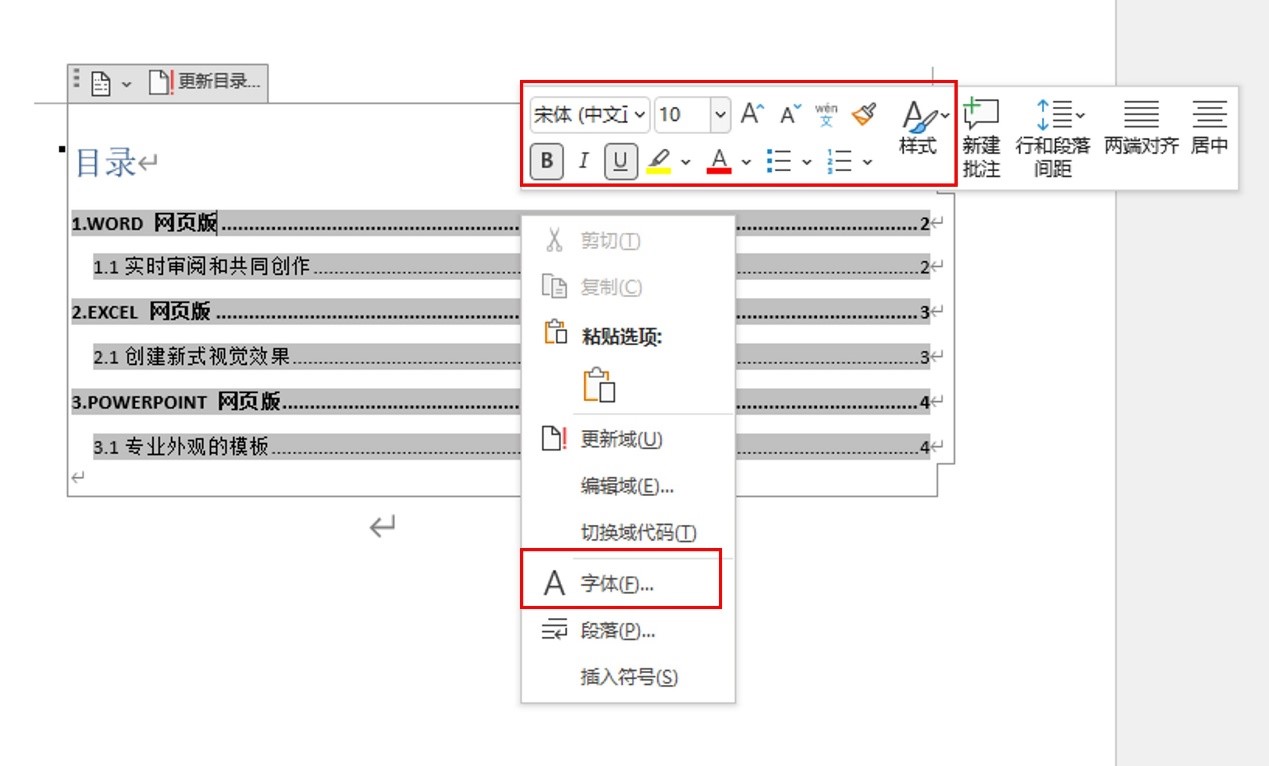Click the increase font size icon
Image resolution: width=1269 pixels, height=766 pixels.
click(x=753, y=113)
